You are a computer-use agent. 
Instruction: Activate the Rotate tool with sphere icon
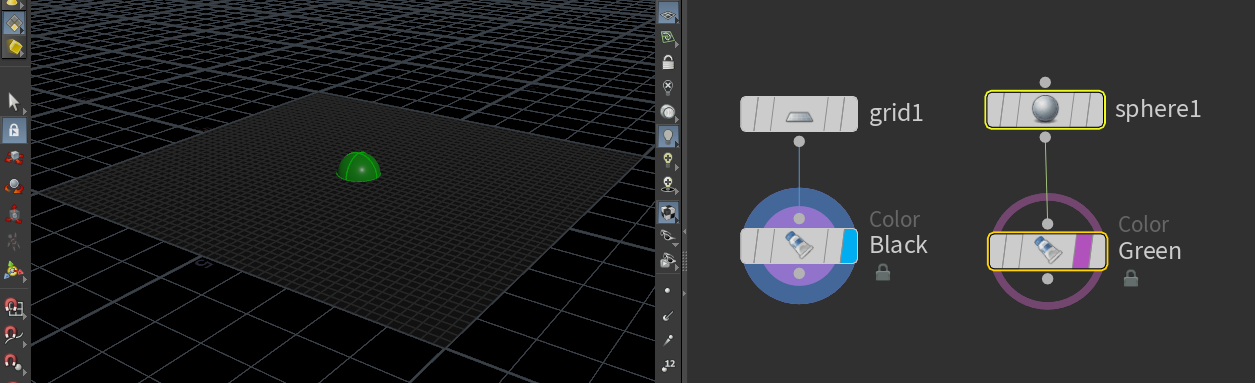click(x=14, y=186)
